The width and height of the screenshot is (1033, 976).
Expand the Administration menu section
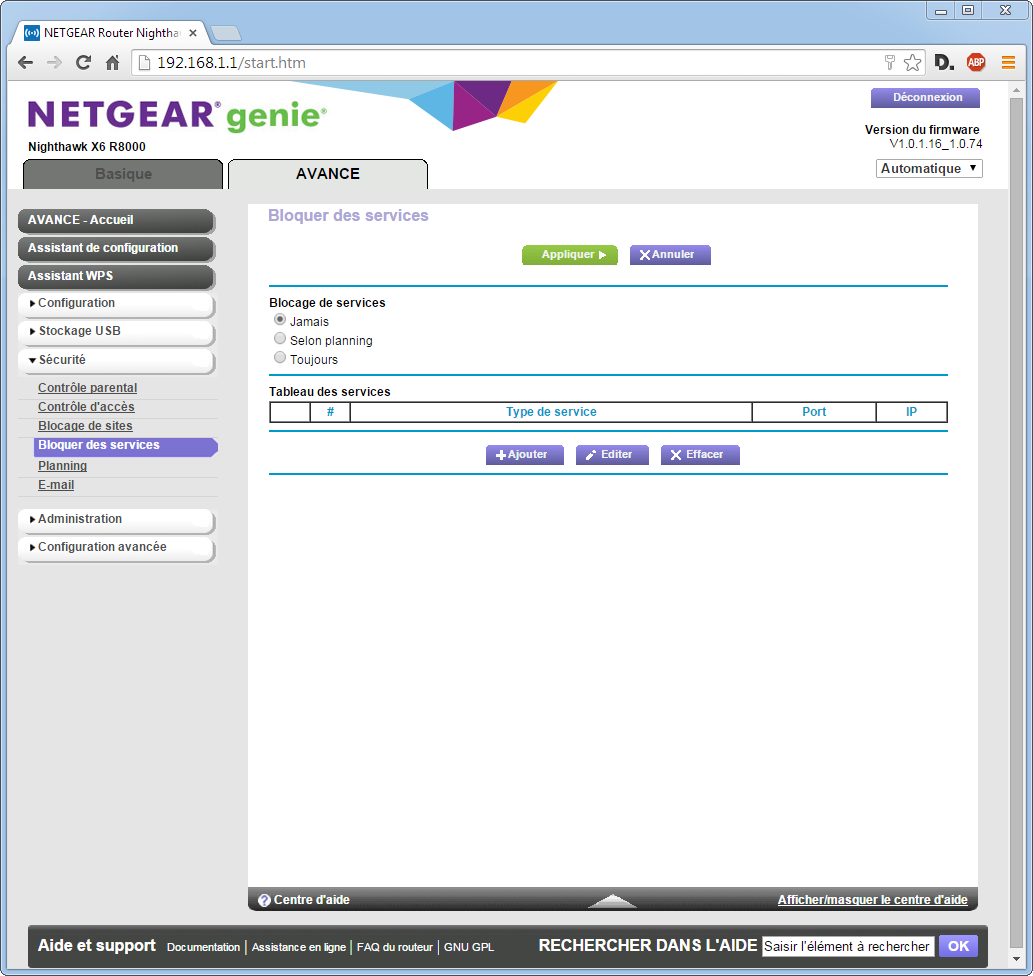(116, 519)
